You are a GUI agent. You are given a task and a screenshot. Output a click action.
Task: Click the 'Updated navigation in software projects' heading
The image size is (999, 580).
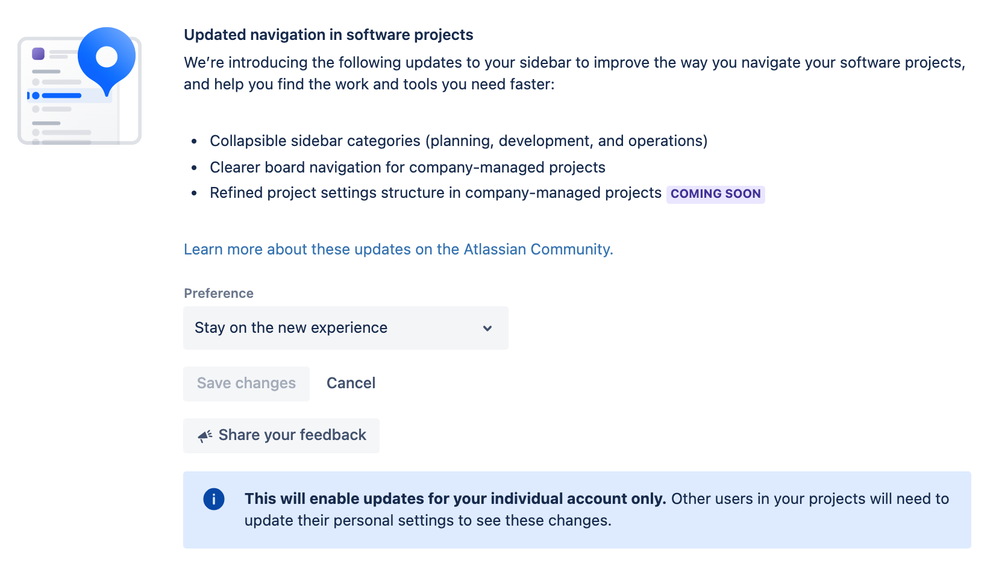328,35
